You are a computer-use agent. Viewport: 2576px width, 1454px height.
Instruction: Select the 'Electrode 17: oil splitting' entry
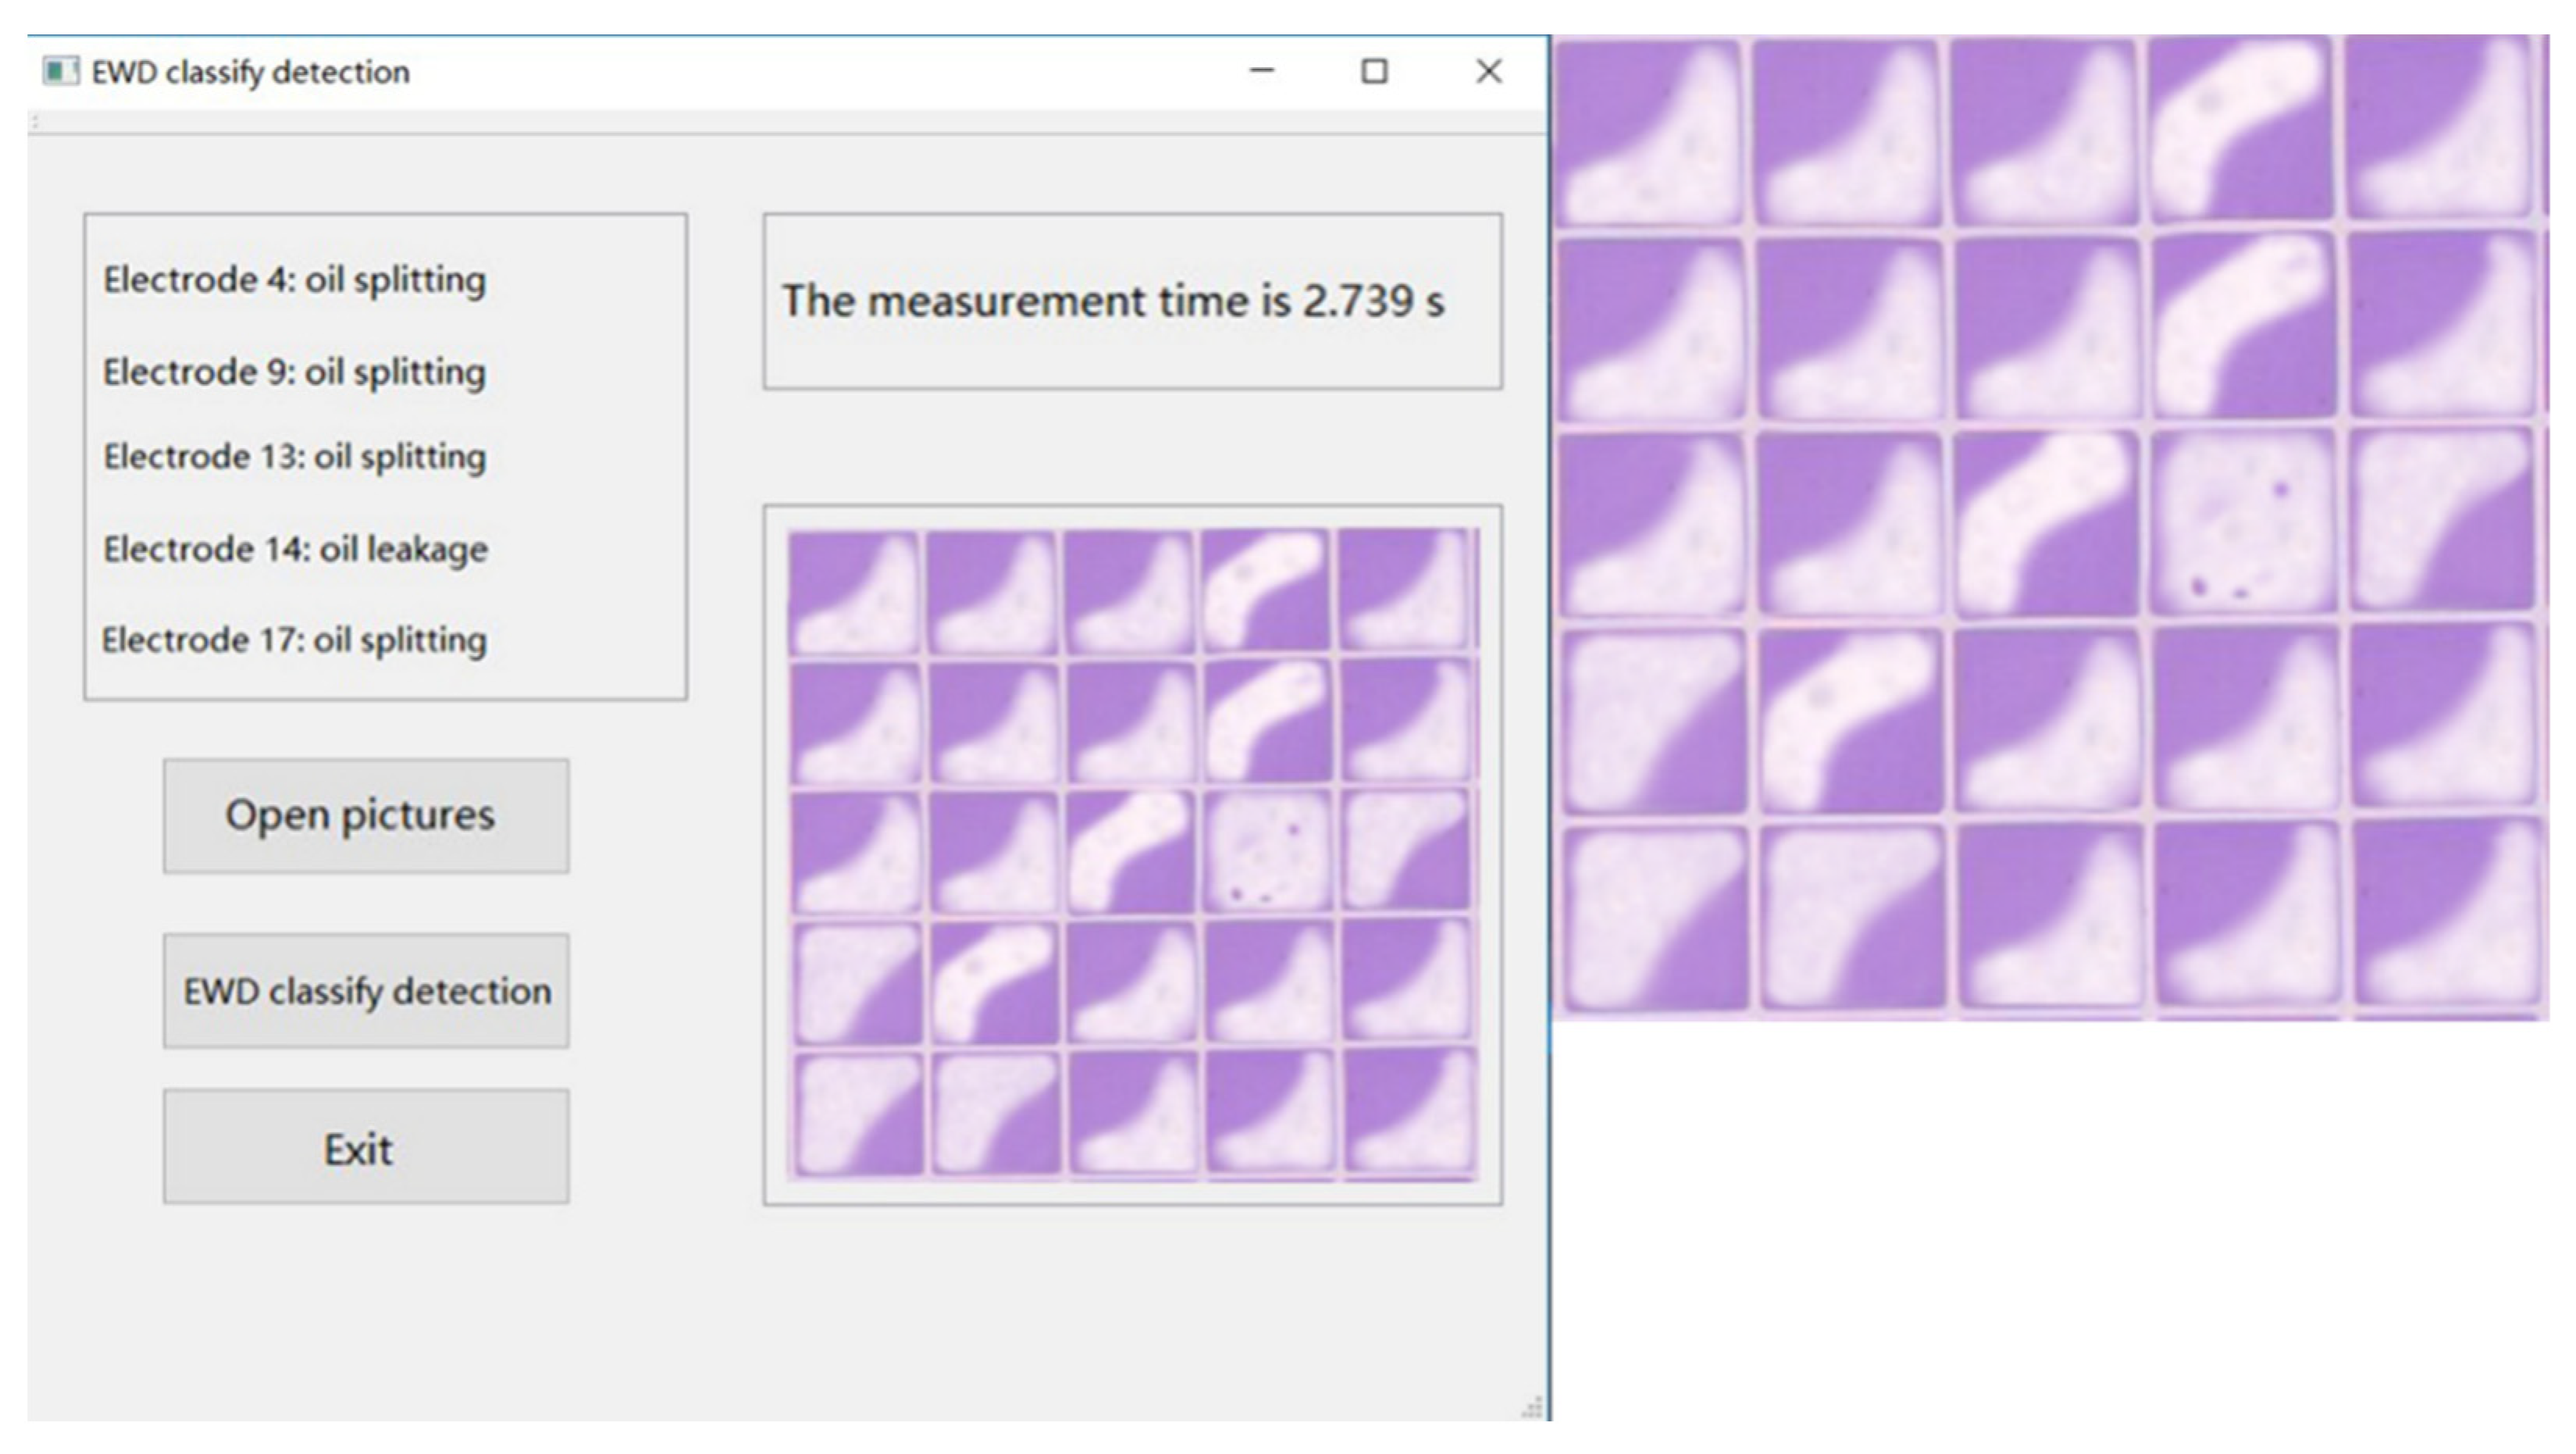tap(294, 640)
